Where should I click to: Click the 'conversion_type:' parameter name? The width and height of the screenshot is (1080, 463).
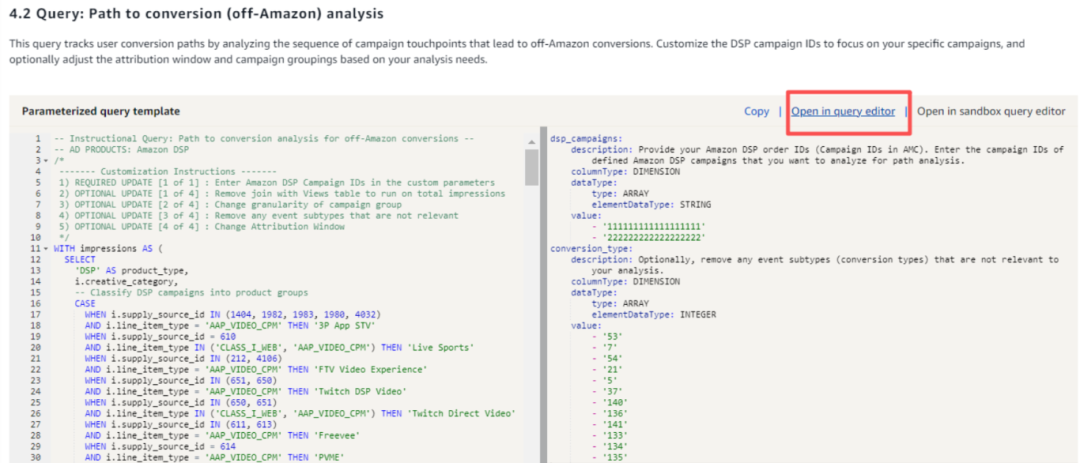pos(591,249)
